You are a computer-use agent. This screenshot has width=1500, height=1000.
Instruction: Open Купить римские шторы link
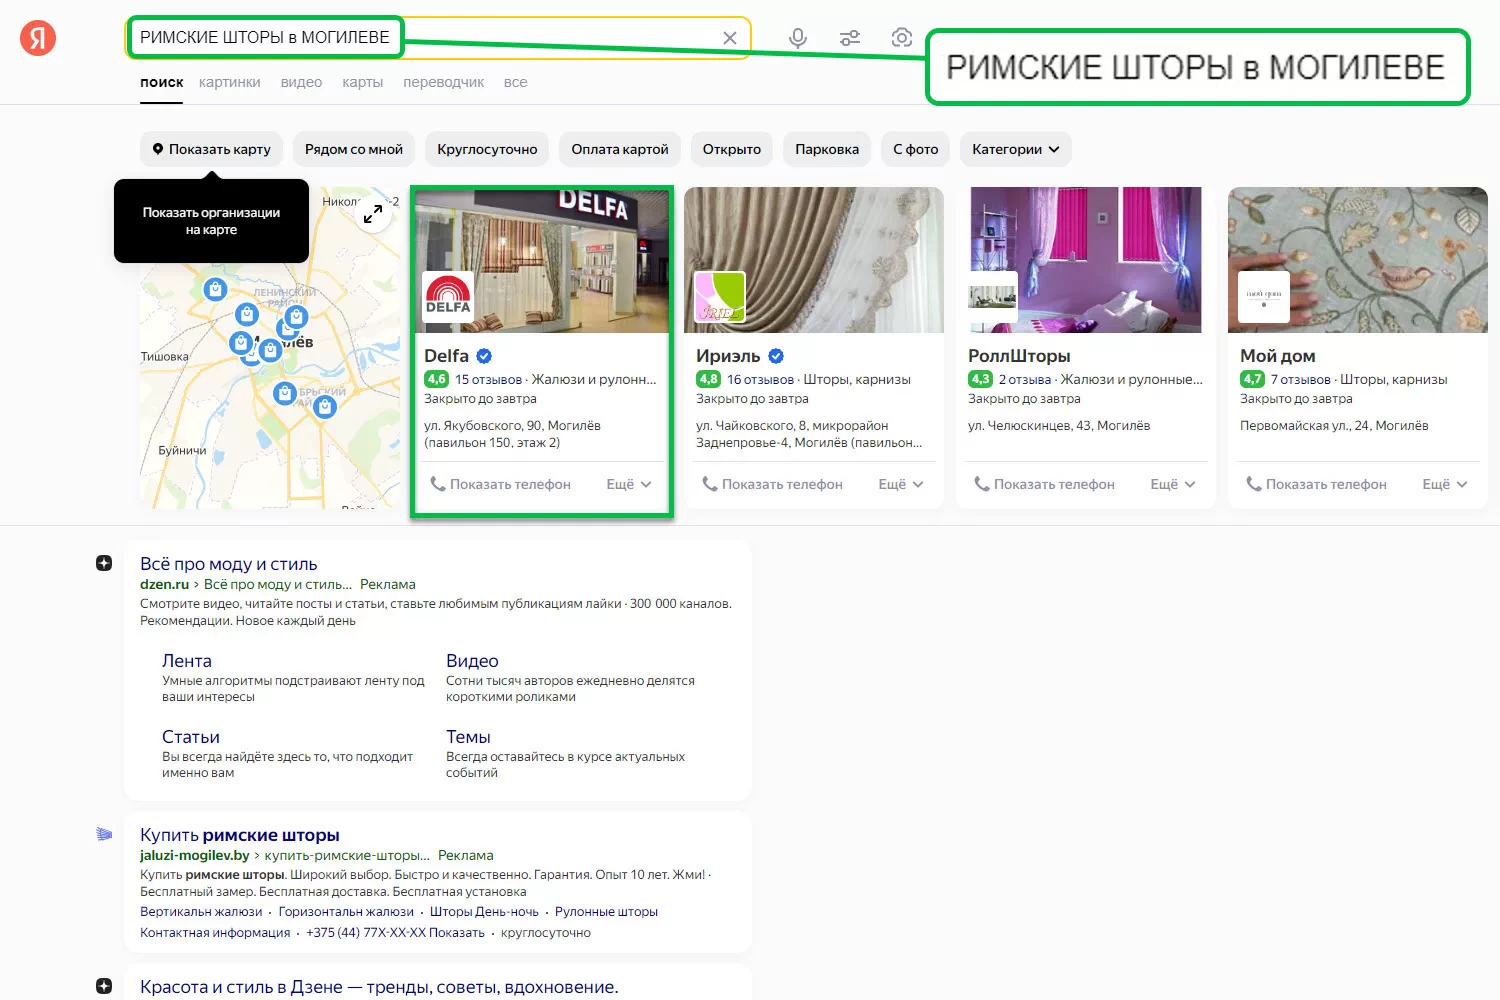(x=240, y=835)
